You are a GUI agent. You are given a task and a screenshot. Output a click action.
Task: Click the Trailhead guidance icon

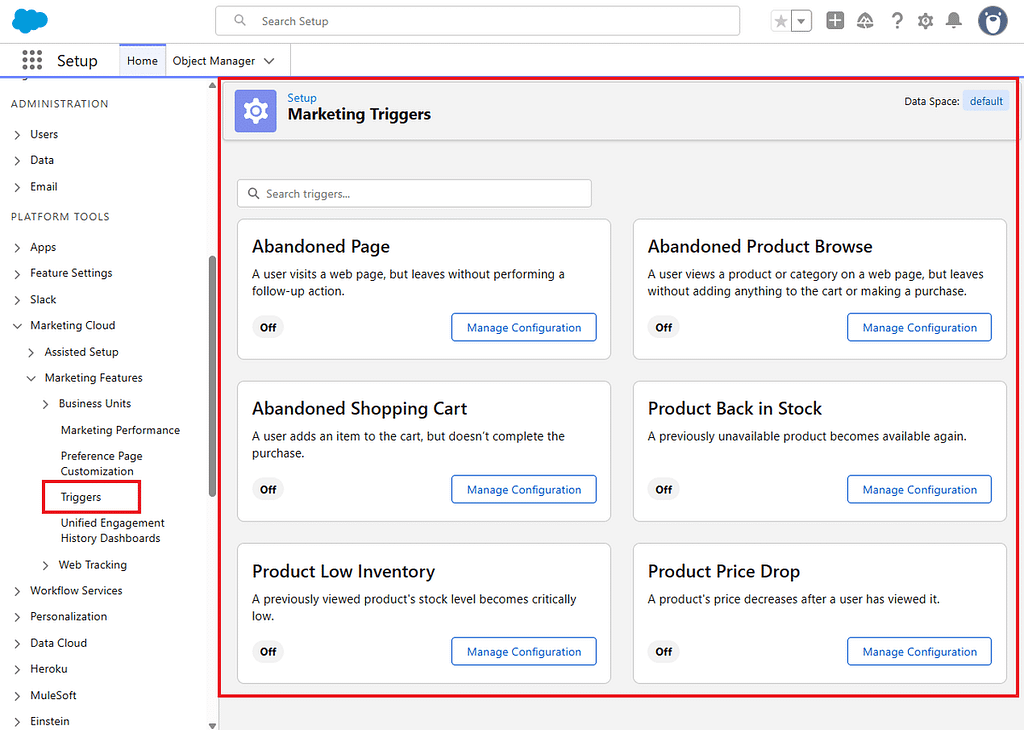click(x=865, y=21)
